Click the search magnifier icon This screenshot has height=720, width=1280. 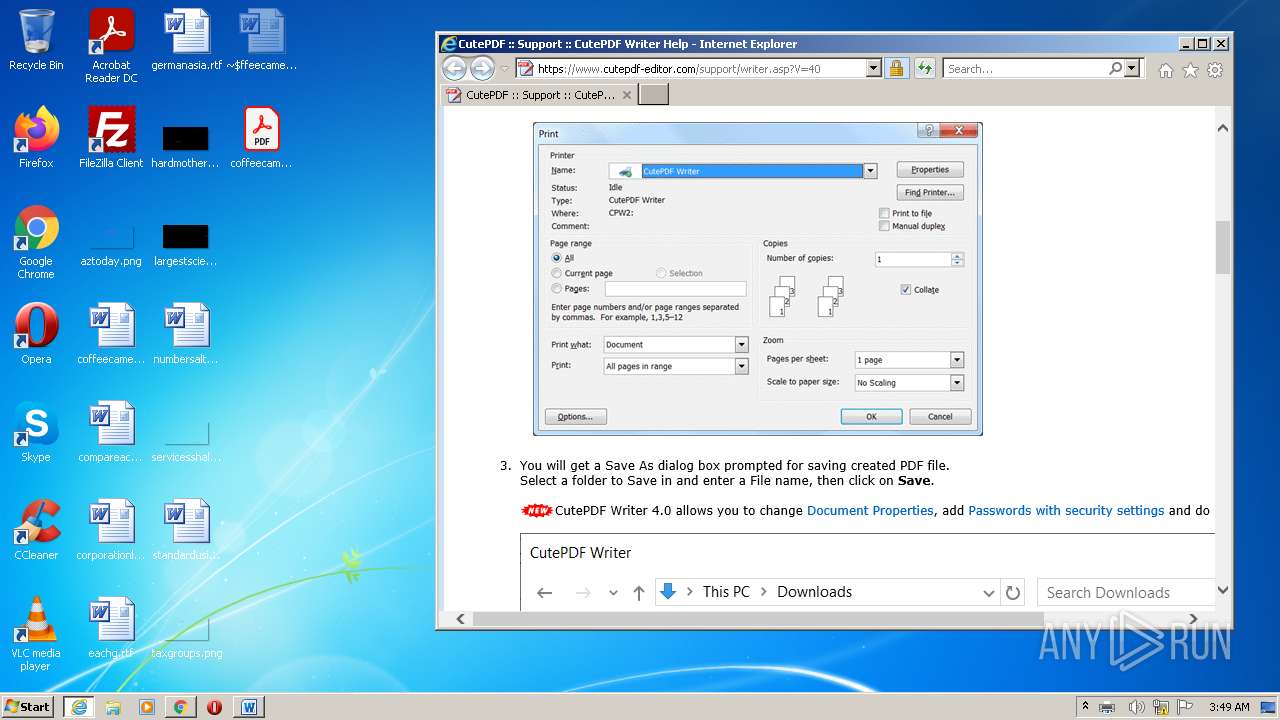[x=1115, y=68]
